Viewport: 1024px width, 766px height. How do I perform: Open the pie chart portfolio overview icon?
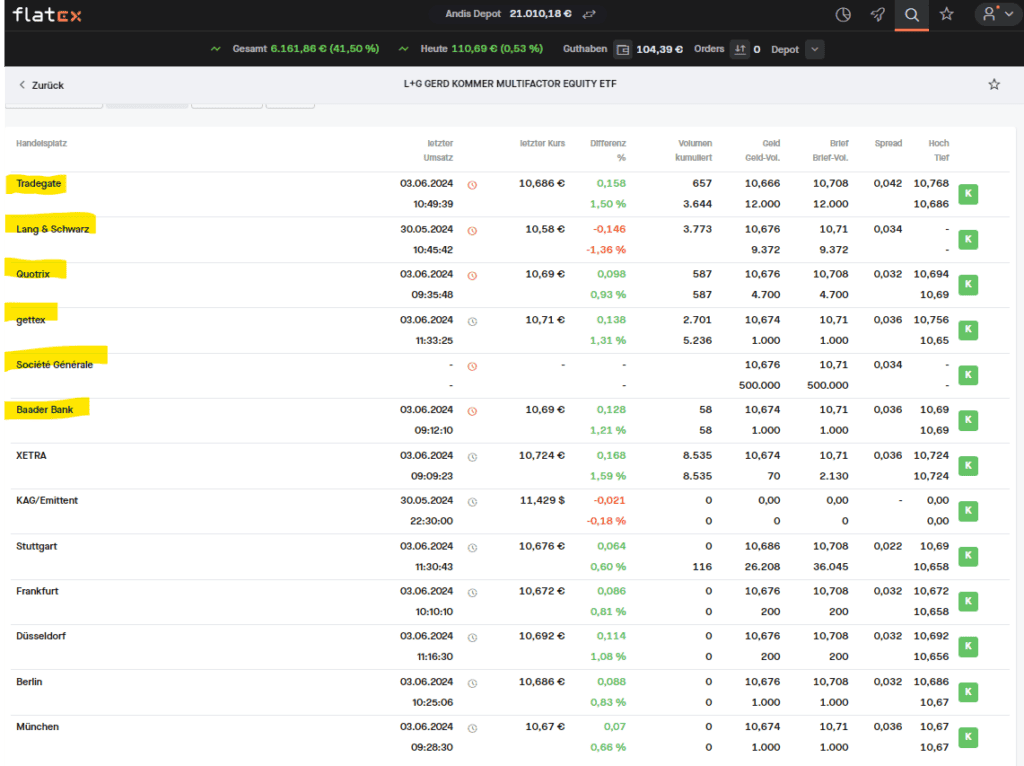pyautogui.click(x=843, y=15)
